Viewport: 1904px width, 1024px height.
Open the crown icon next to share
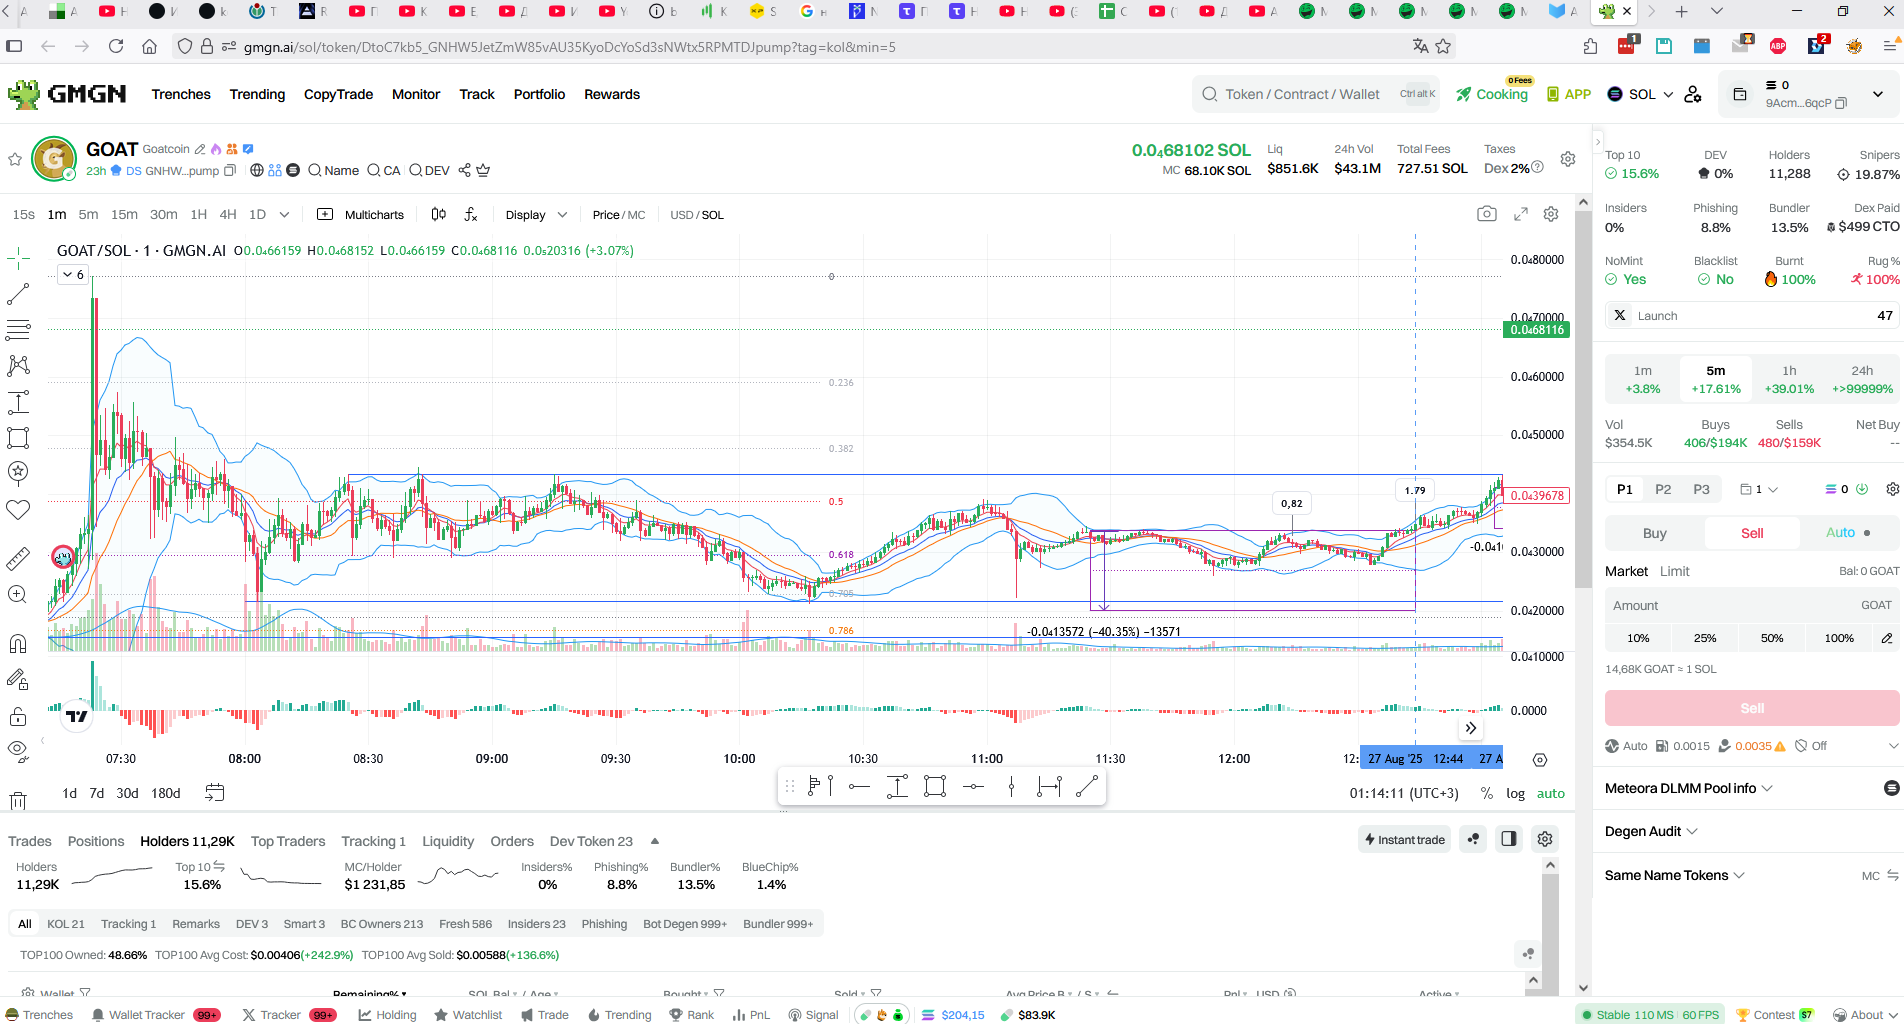[x=483, y=170]
